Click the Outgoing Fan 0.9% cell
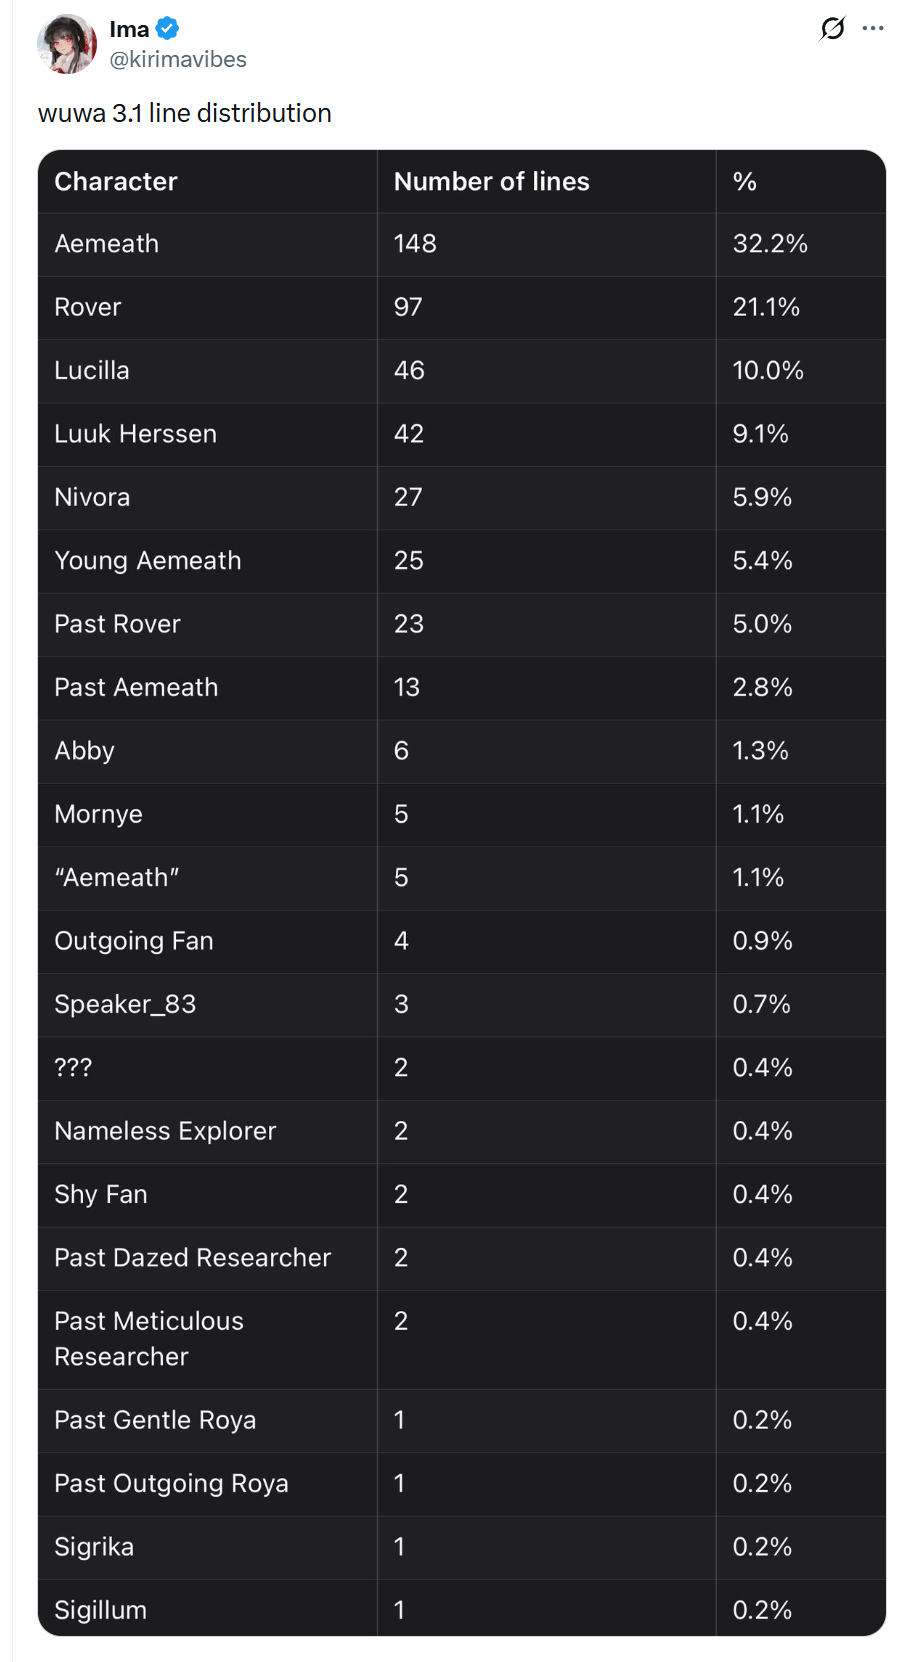 pyautogui.click(x=762, y=941)
